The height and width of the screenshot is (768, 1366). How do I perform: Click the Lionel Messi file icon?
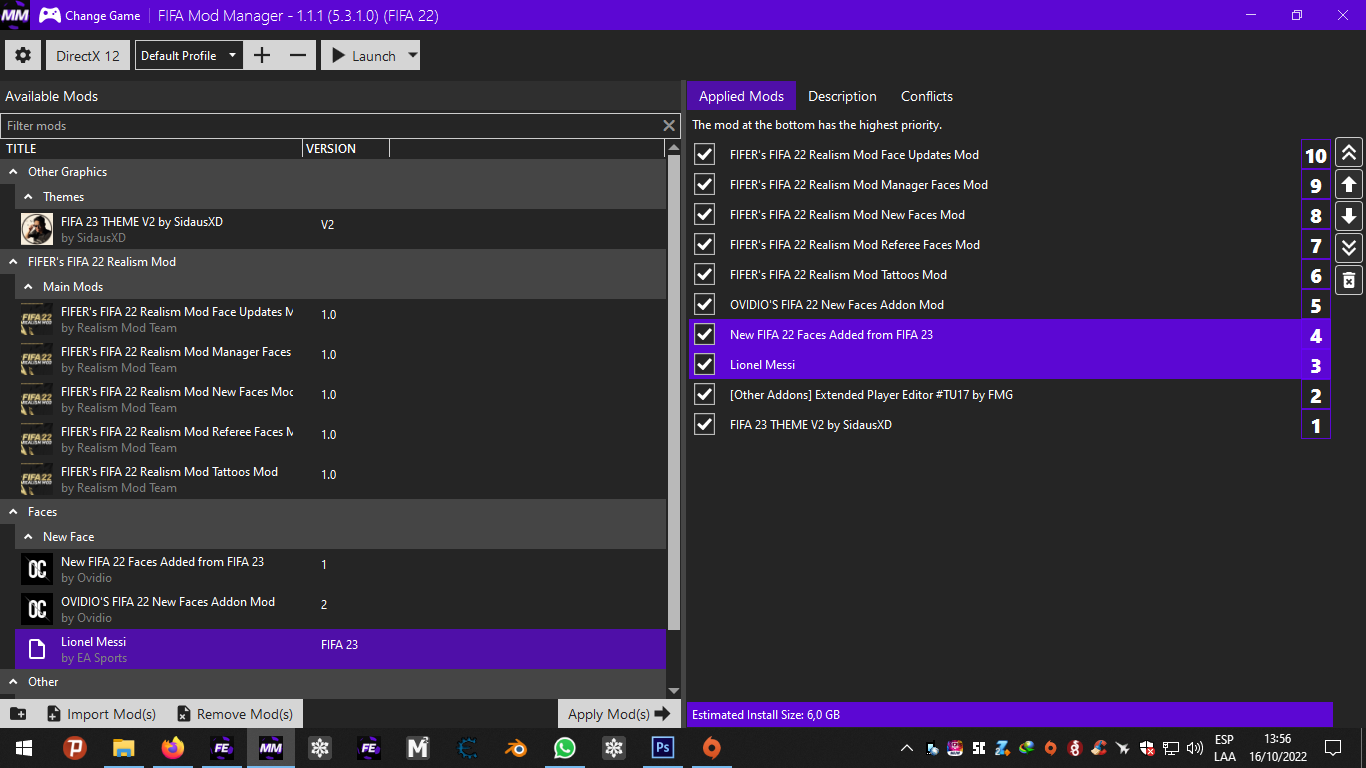37,649
